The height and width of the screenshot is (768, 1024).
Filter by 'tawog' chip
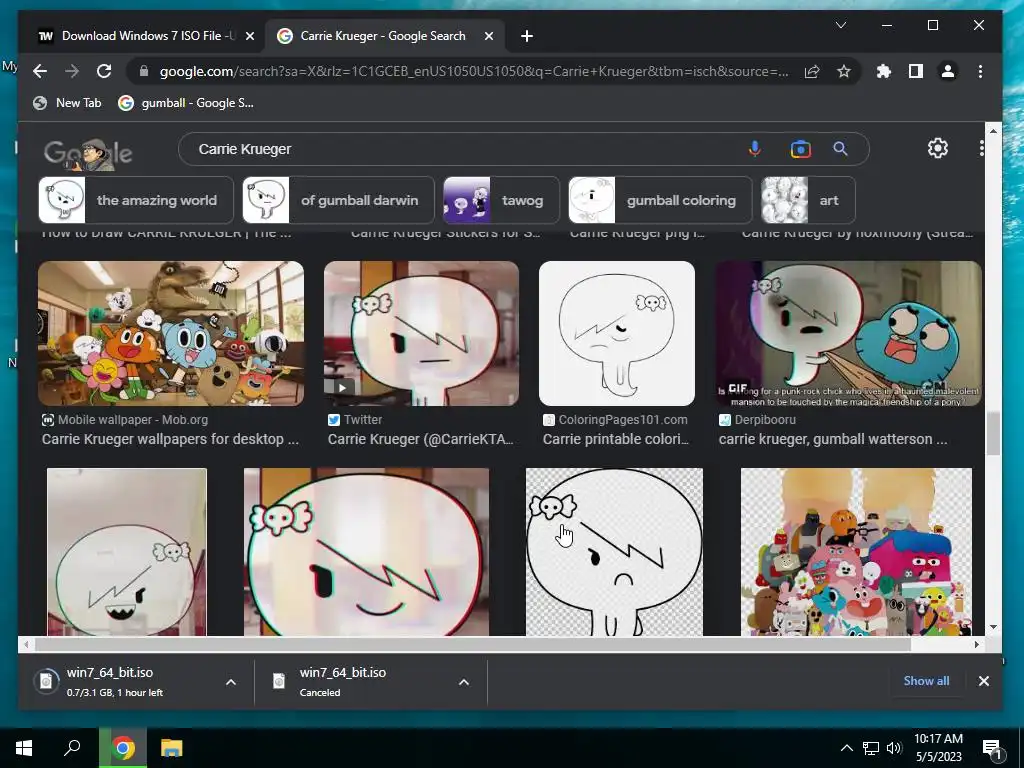coord(501,200)
